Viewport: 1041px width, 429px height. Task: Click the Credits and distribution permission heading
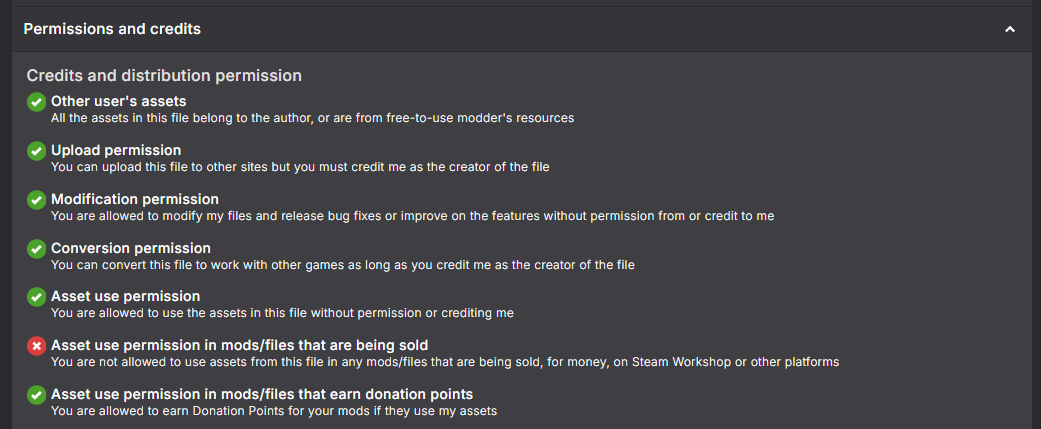point(164,76)
